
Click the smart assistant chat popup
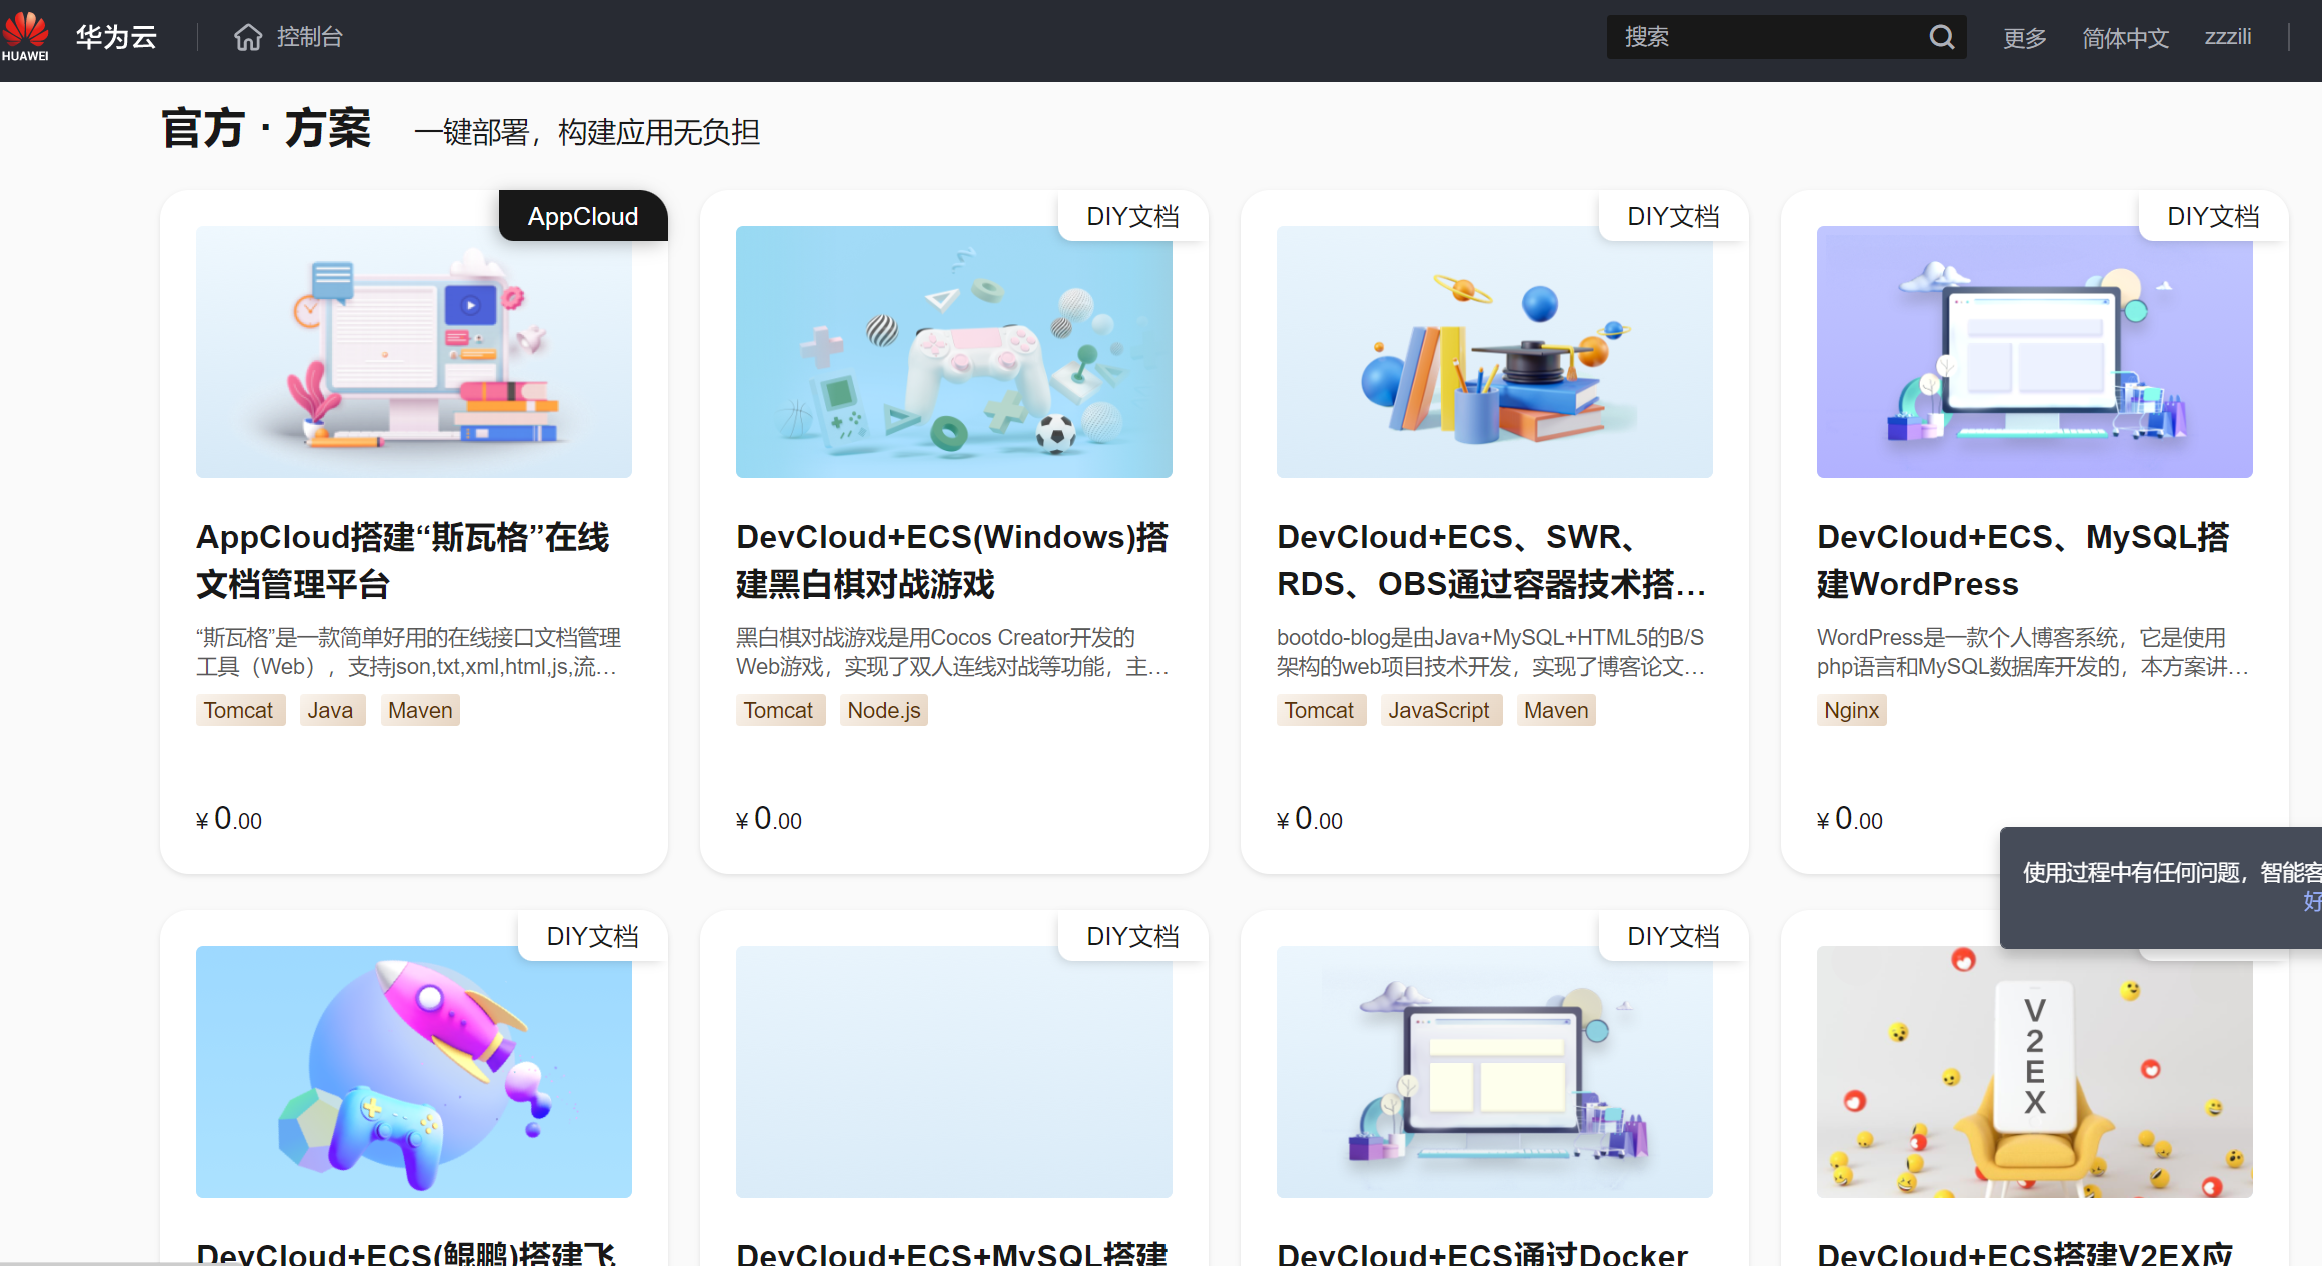click(x=2160, y=888)
